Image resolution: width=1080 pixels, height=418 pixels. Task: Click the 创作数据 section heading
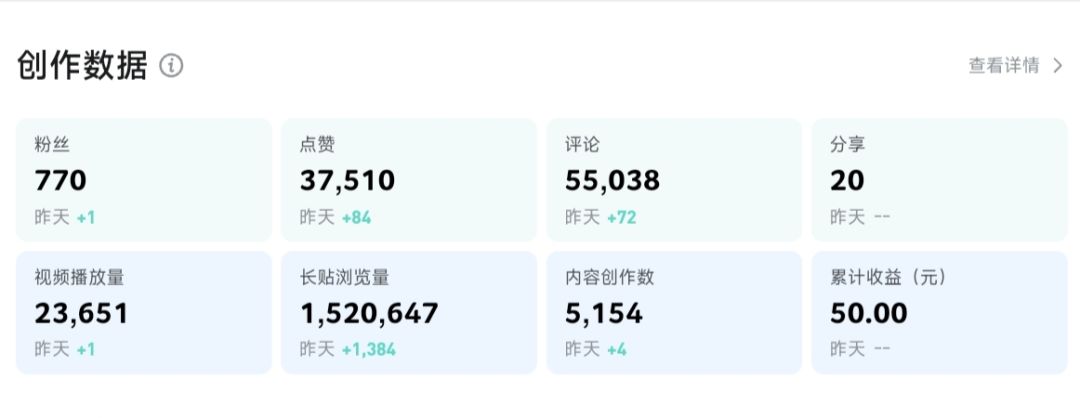click(x=82, y=66)
